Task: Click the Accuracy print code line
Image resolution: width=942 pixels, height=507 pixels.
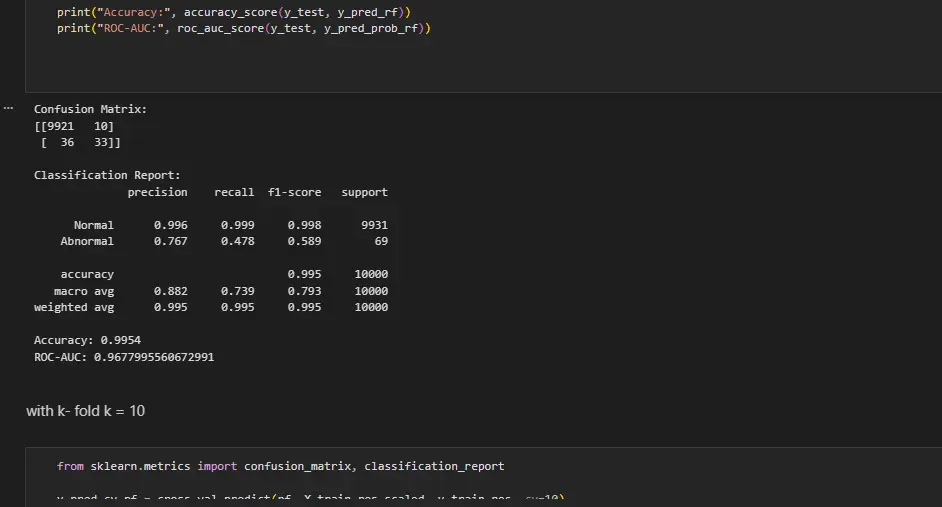Action: tap(234, 12)
